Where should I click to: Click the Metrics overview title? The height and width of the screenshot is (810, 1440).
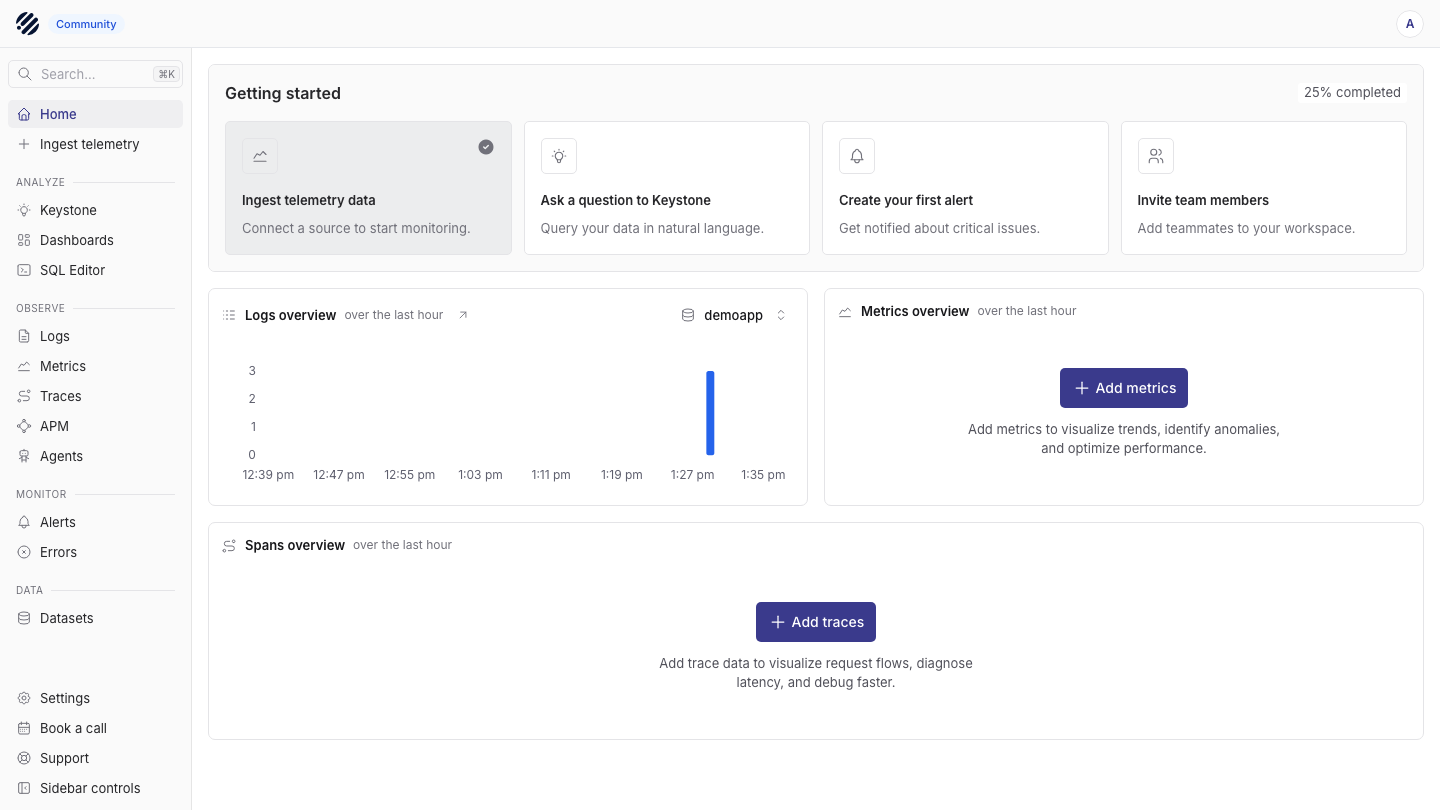click(915, 311)
